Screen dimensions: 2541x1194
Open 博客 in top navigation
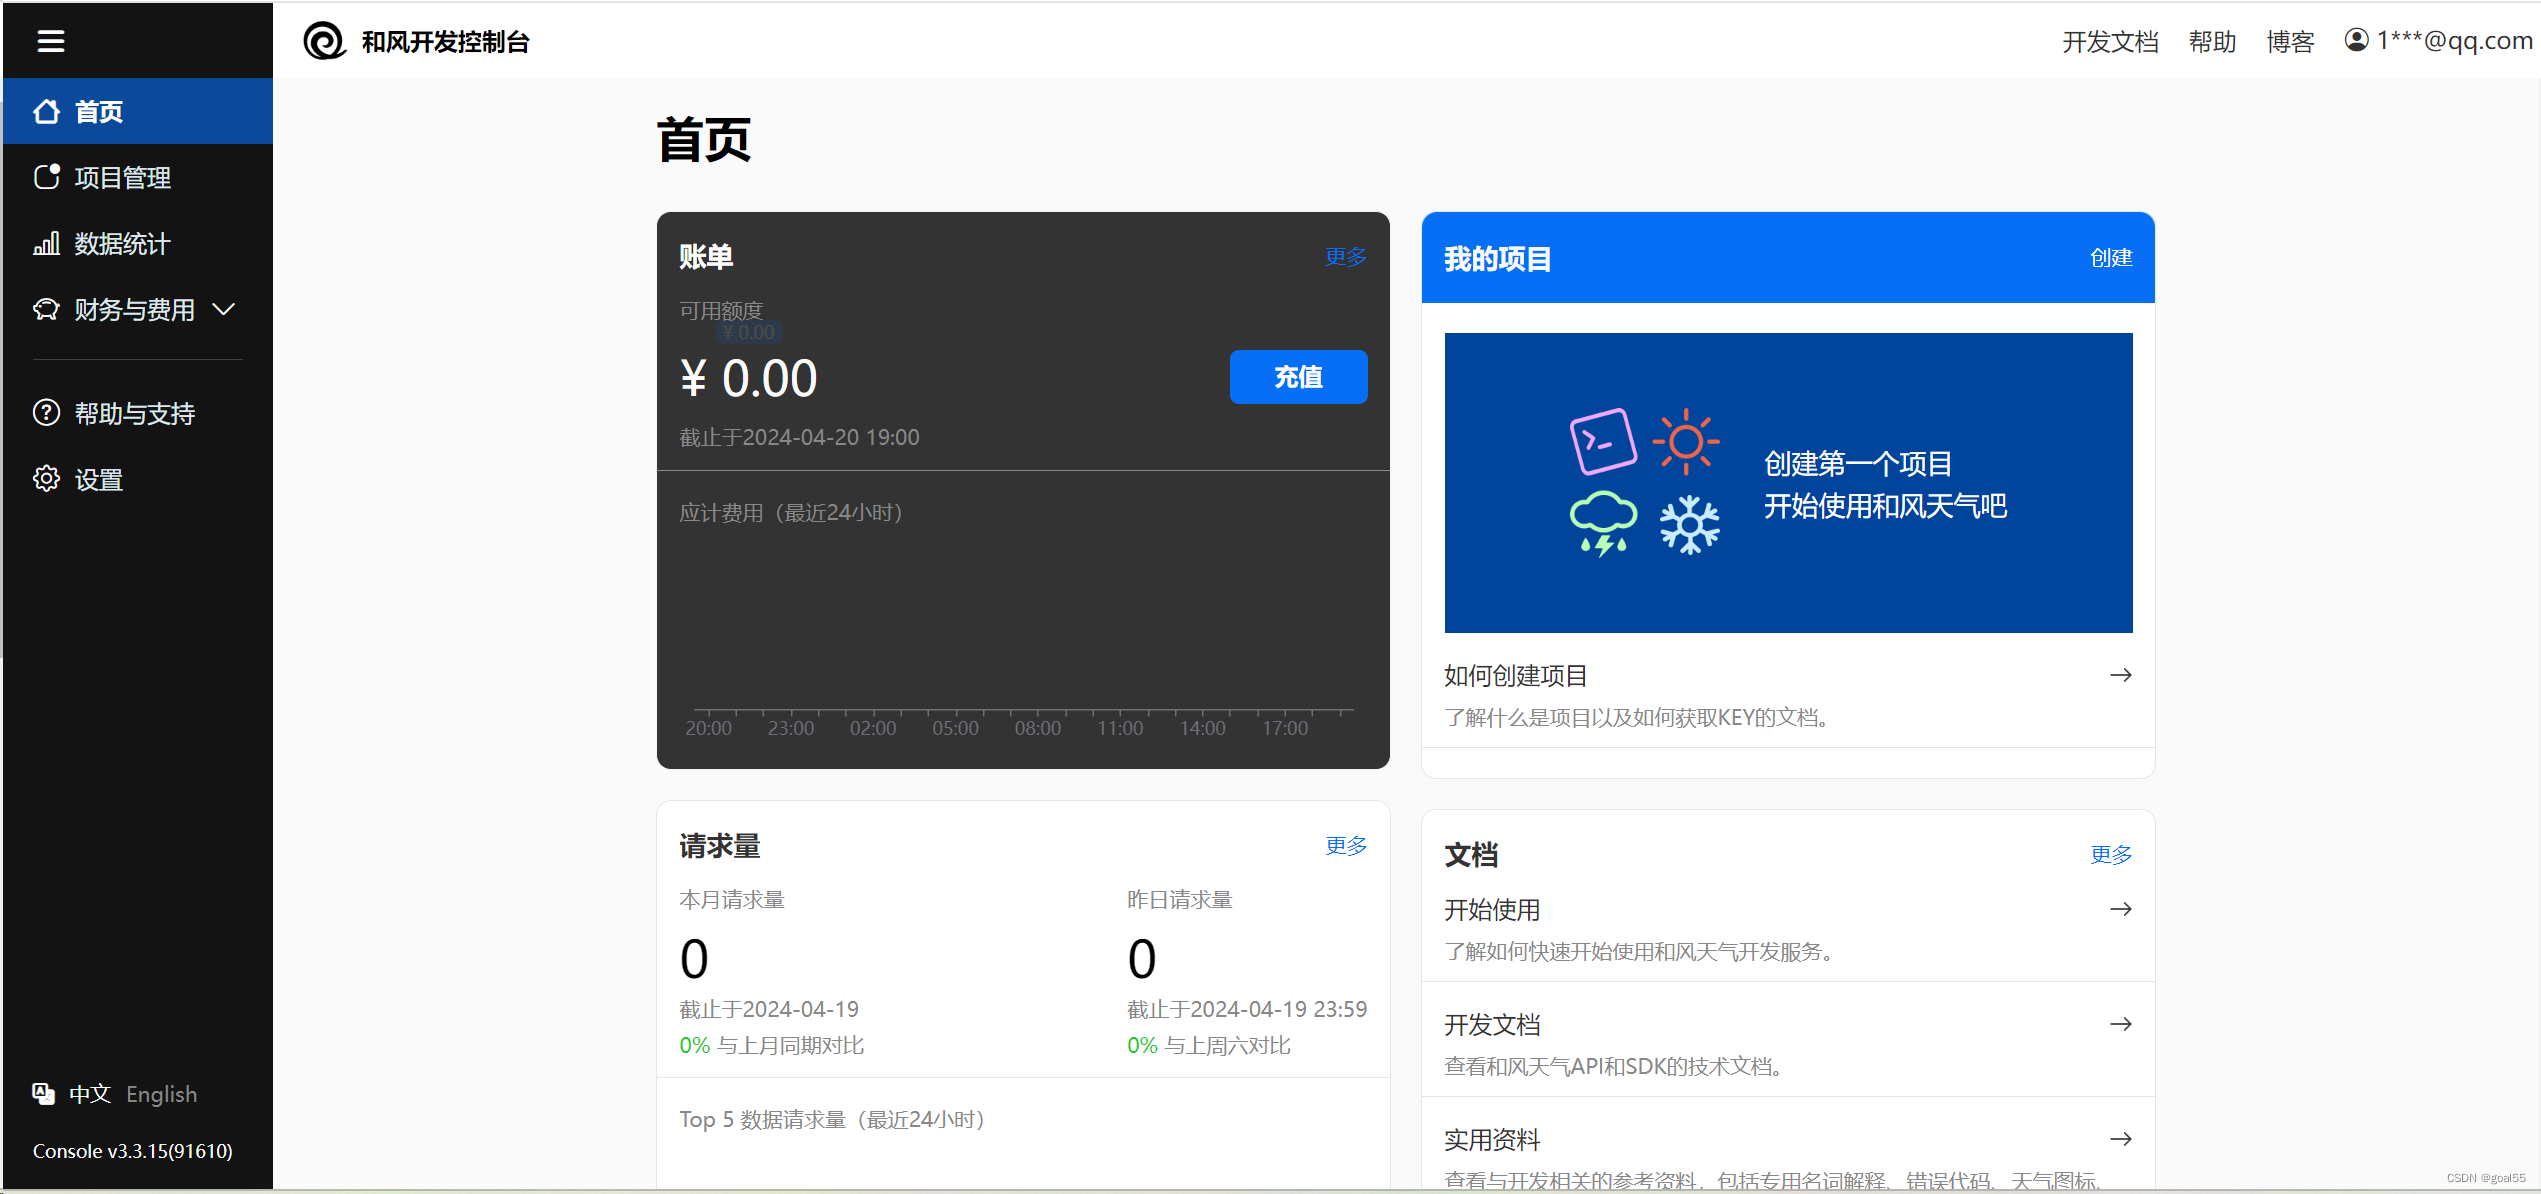[2290, 41]
